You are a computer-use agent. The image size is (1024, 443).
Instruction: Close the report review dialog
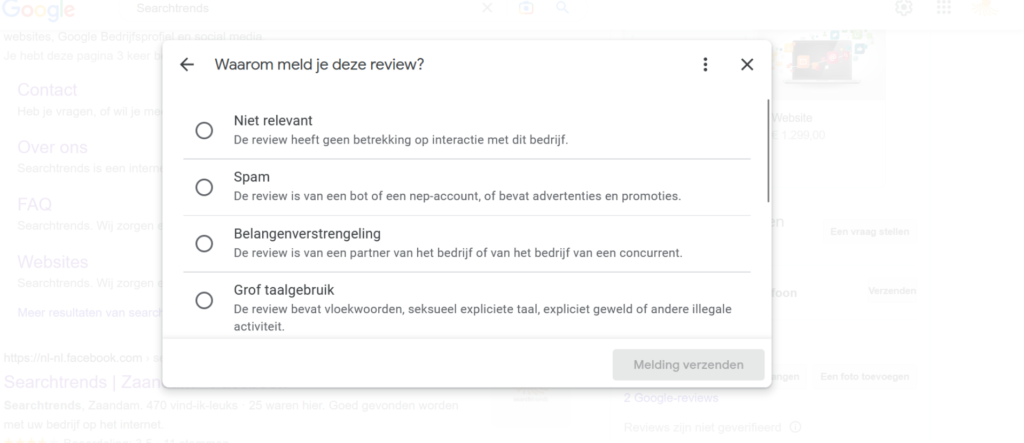click(x=747, y=64)
